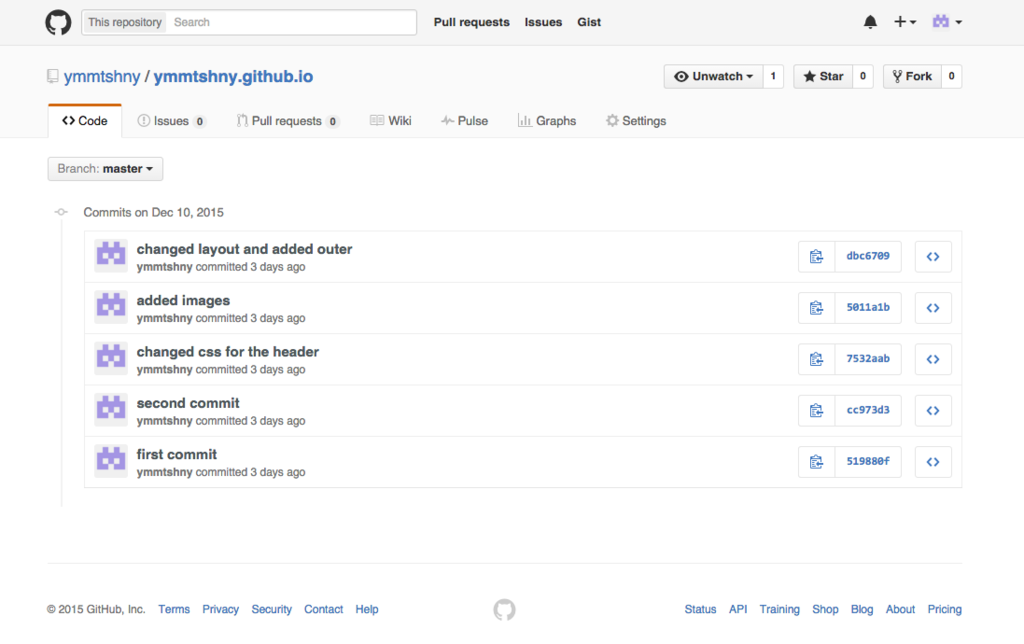Open commit hash 5011a1b
This screenshot has width=1024, height=644.
(x=868, y=308)
